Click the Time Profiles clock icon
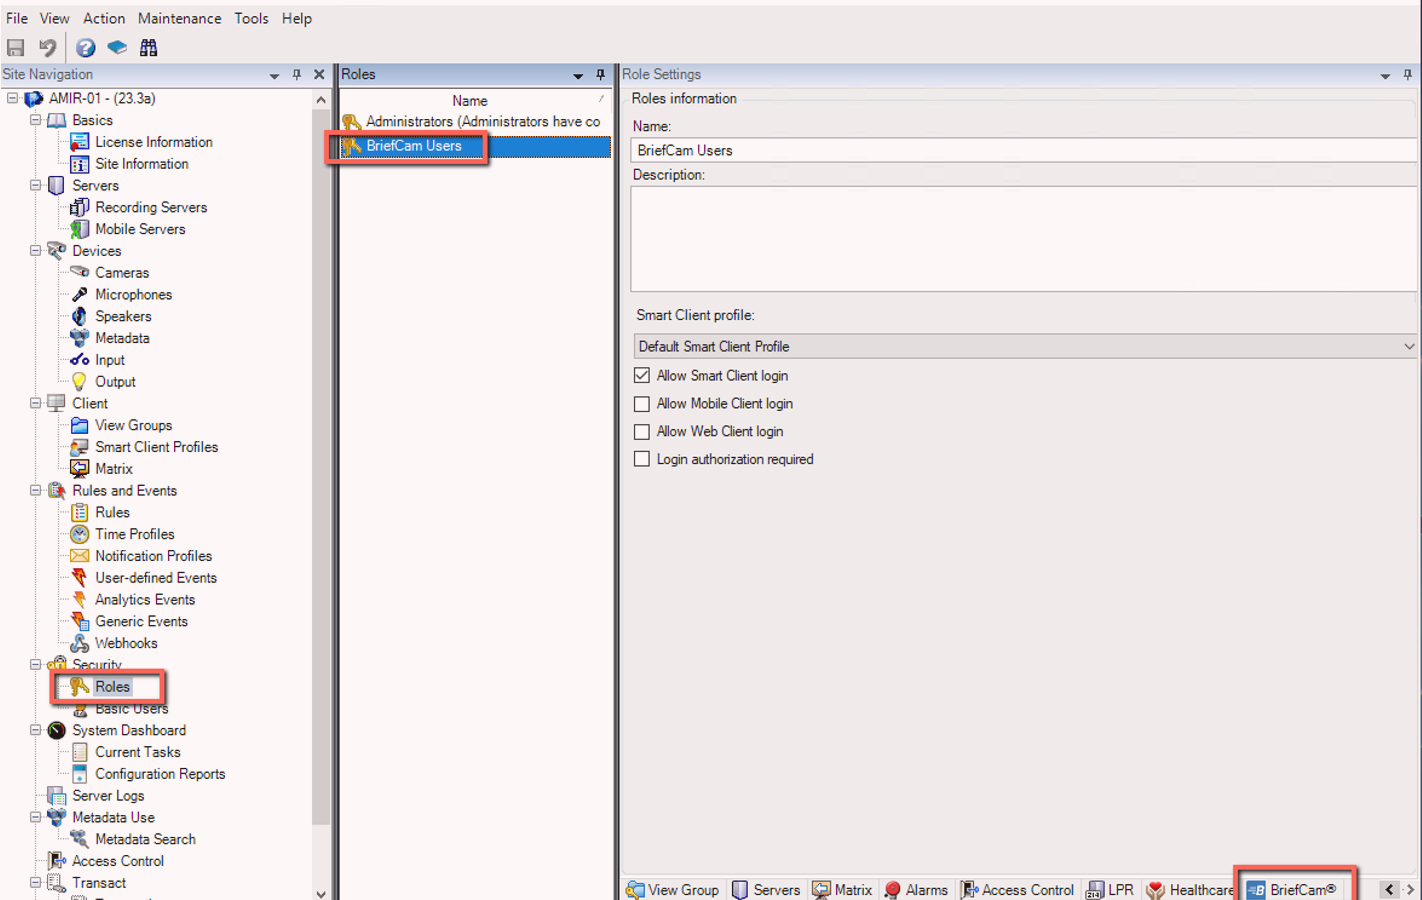 point(79,534)
